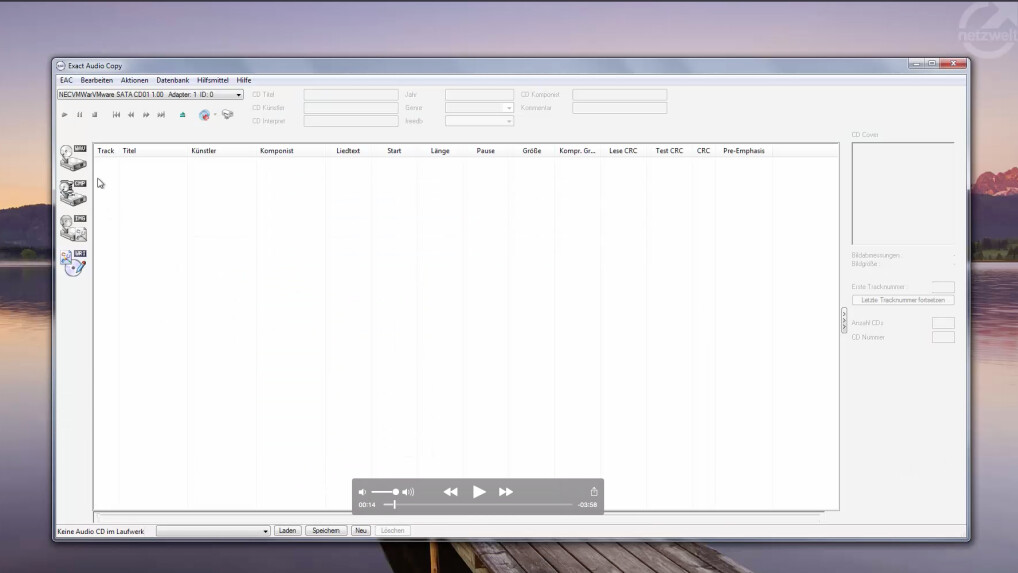Adjust the video volume slider
Screen dimensions: 1018x573
[387, 492]
